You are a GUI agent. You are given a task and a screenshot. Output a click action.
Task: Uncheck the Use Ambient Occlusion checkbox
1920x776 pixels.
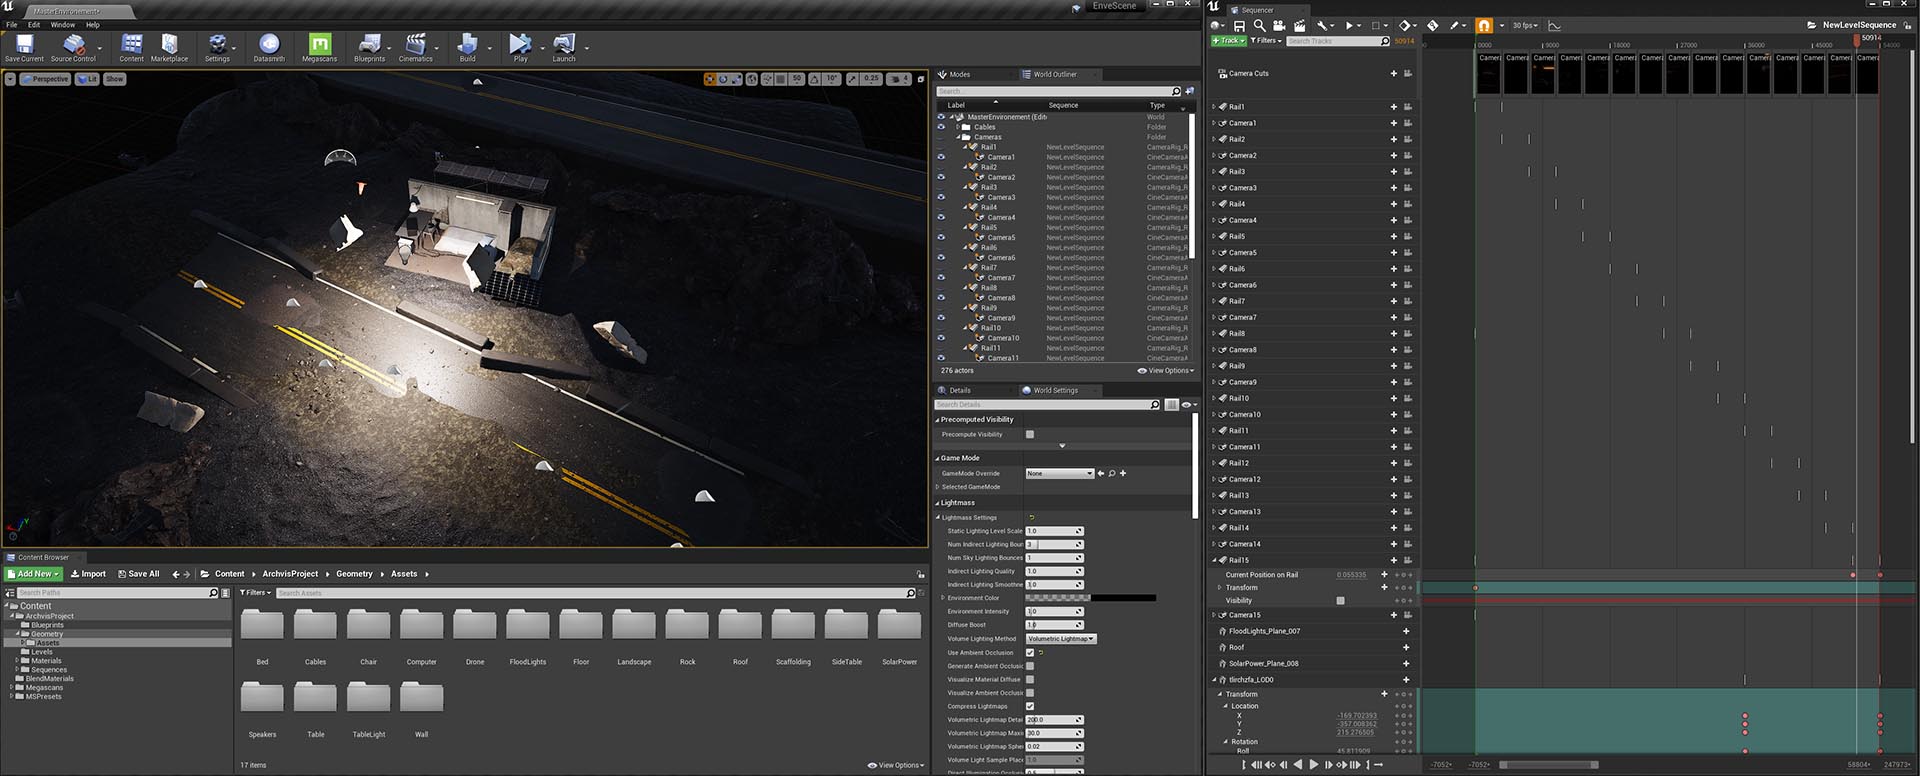click(x=1030, y=653)
